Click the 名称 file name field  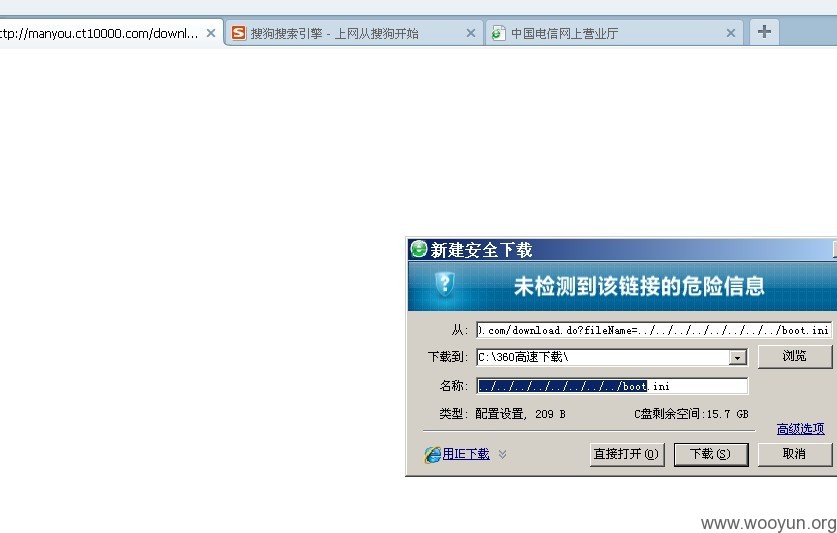click(612, 386)
